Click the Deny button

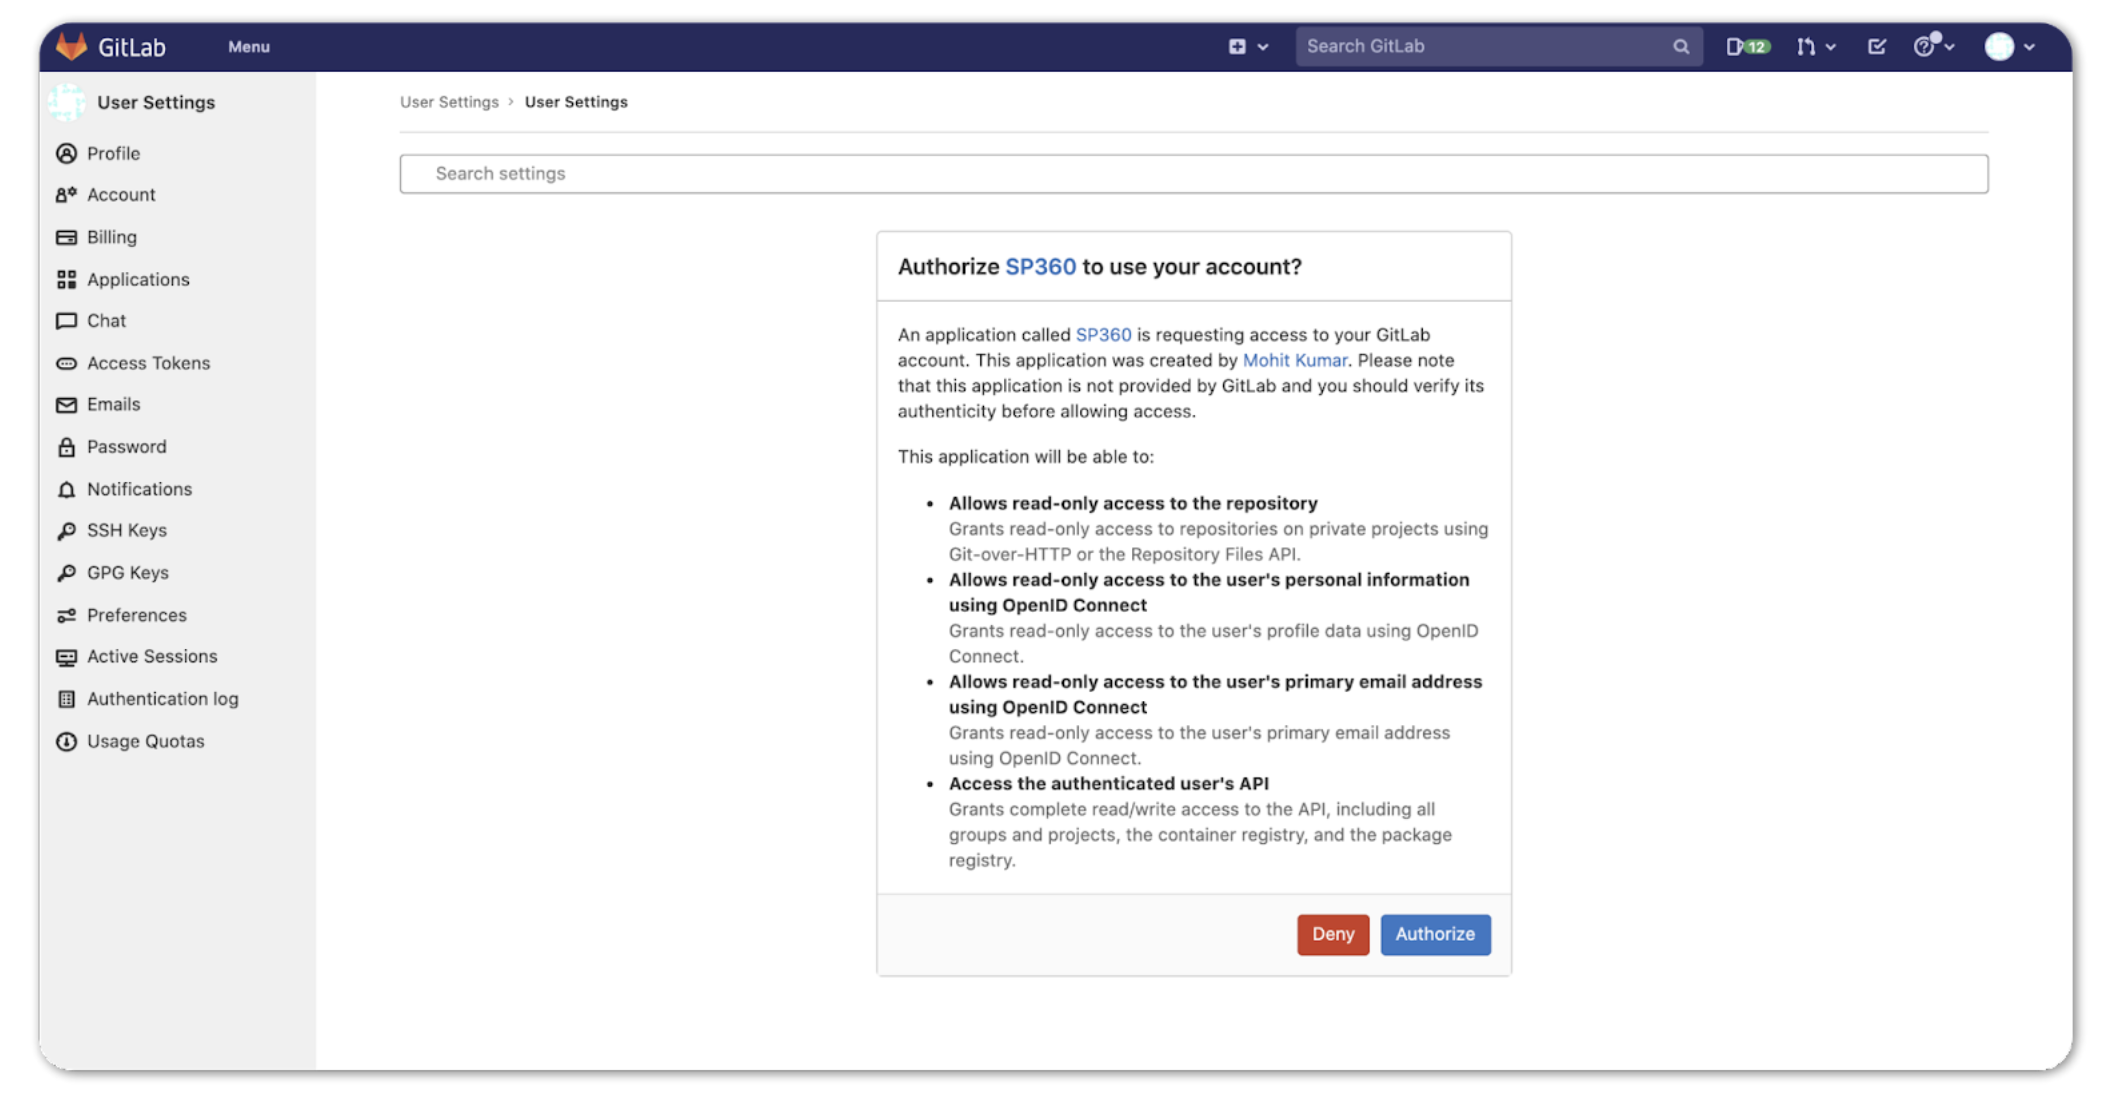(x=1331, y=934)
